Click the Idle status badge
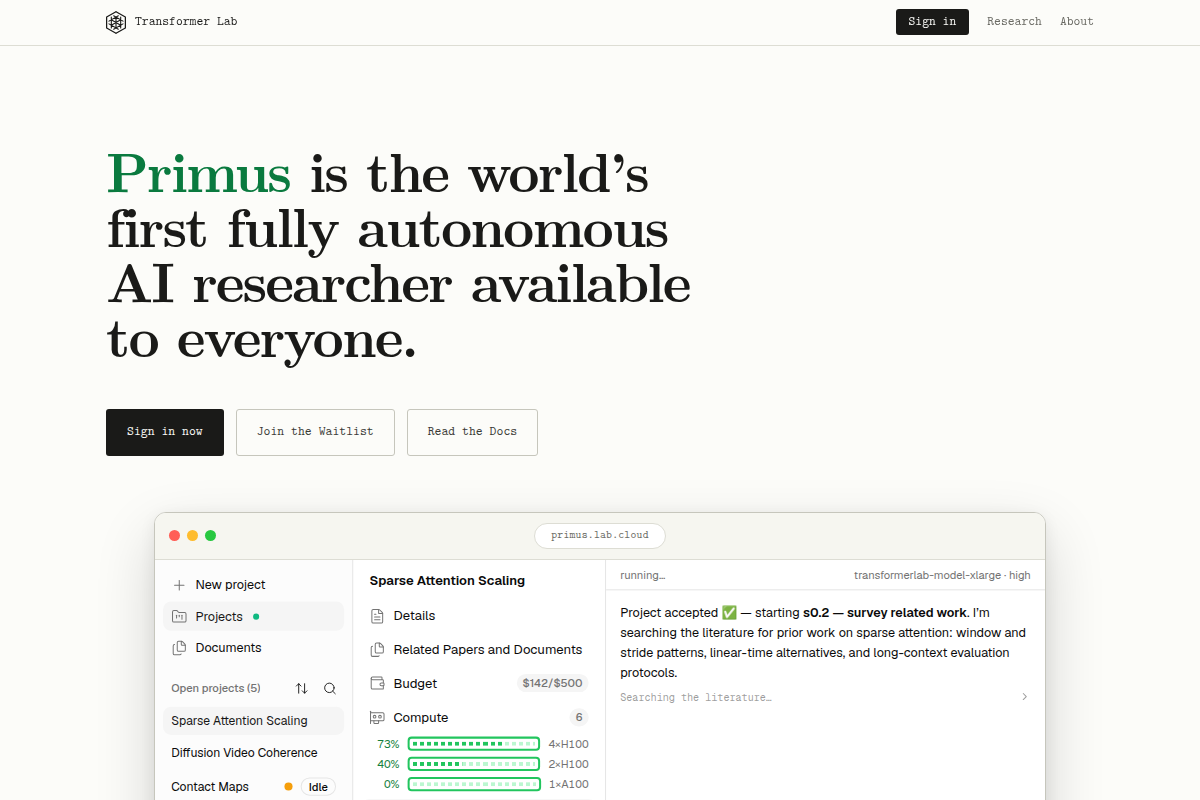 [x=318, y=787]
